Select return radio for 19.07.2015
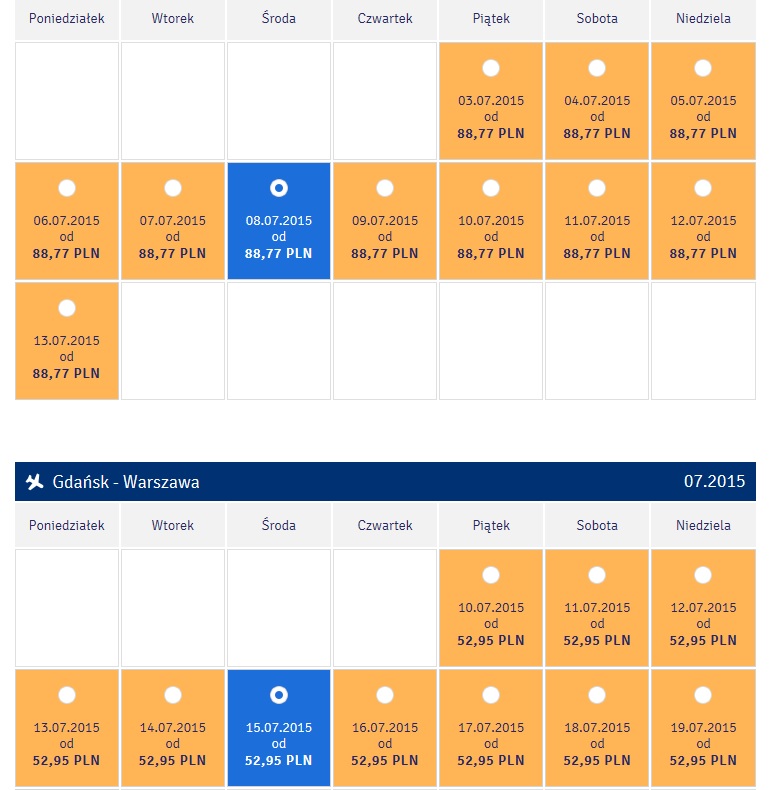 tap(703, 695)
